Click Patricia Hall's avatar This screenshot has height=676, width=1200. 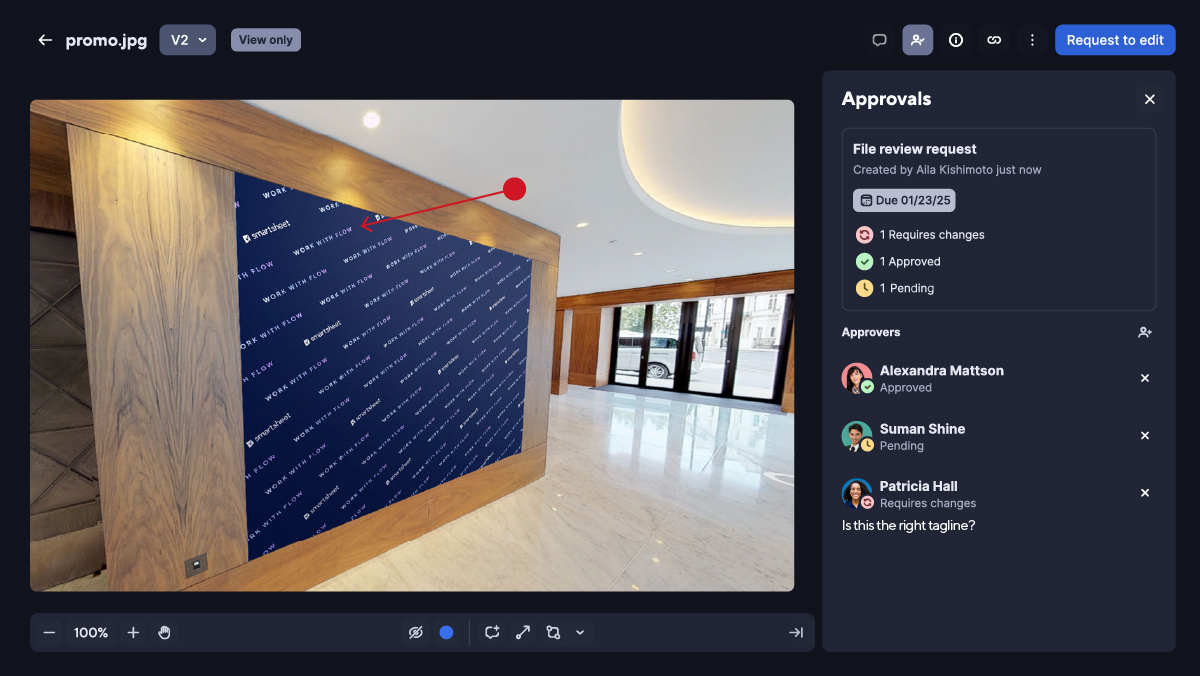point(857,494)
